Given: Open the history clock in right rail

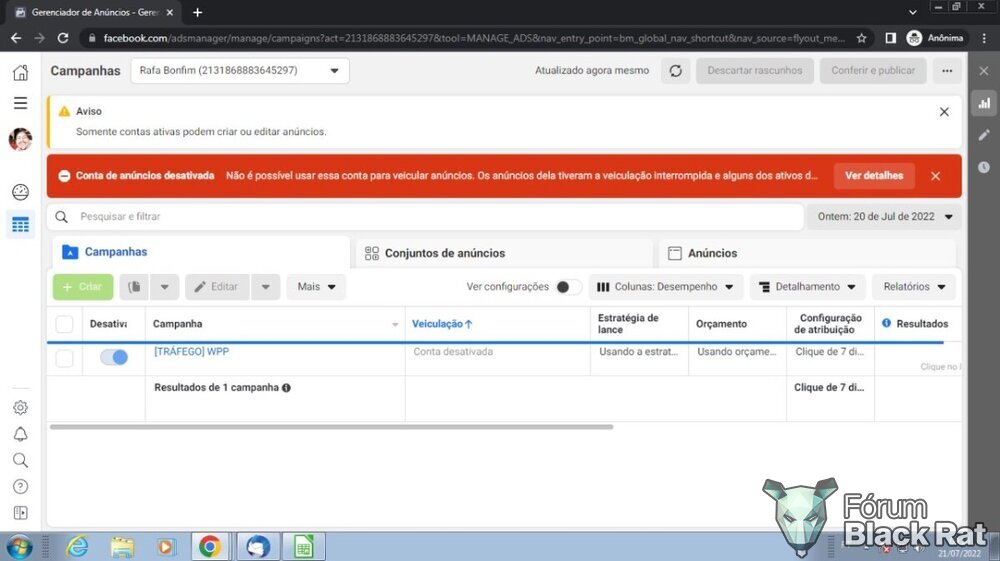Looking at the screenshot, I should (984, 167).
